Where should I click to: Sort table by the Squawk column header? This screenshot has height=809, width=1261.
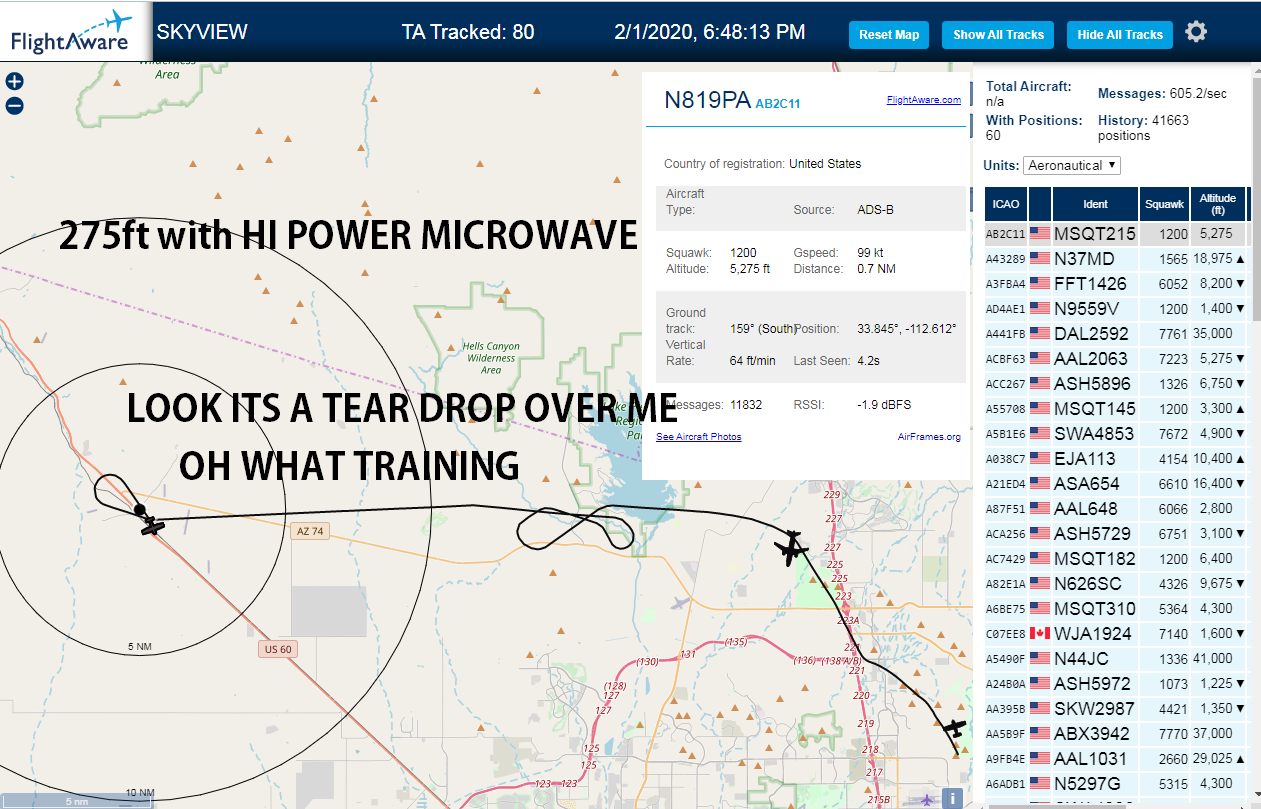1165,204
